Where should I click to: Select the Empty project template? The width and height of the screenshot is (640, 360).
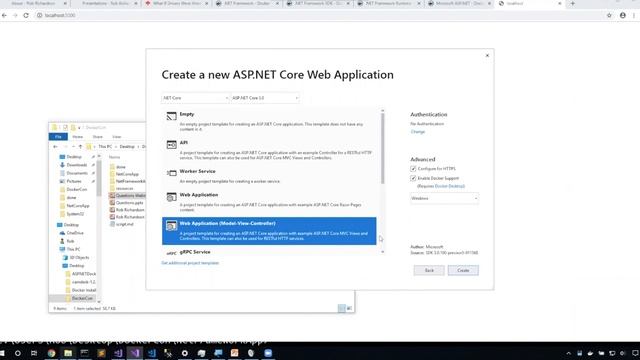[269, 121]
